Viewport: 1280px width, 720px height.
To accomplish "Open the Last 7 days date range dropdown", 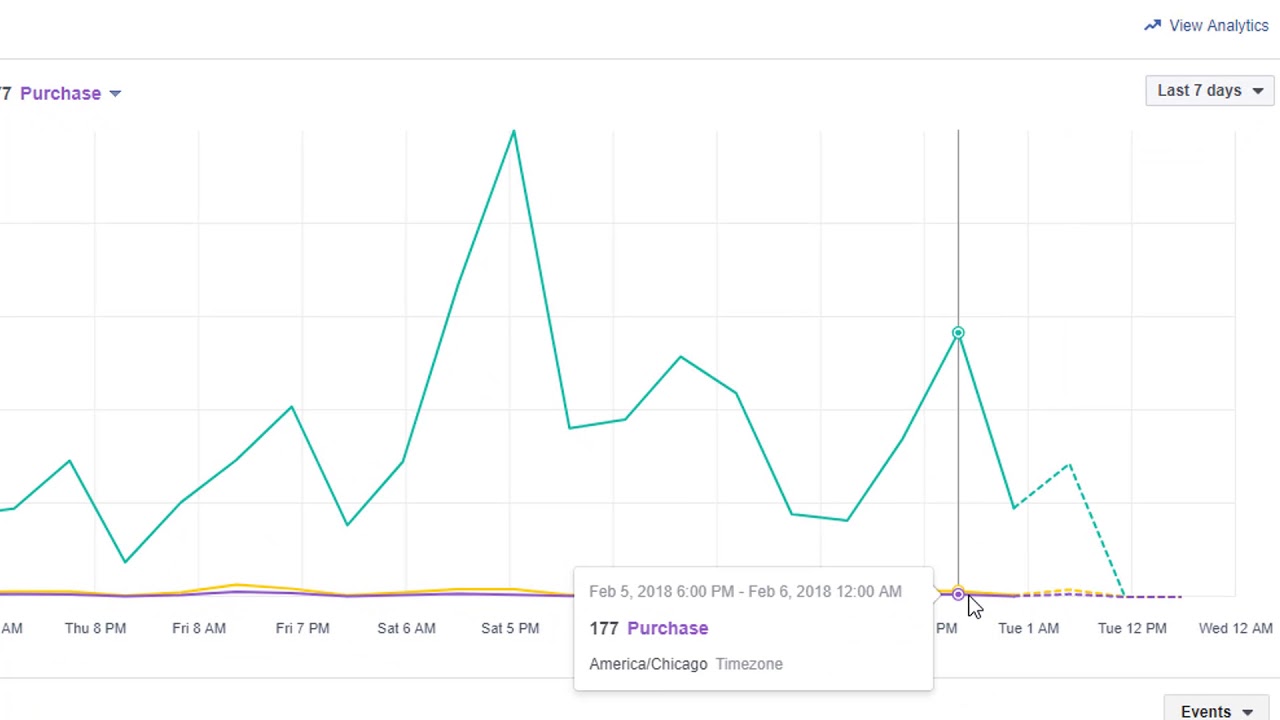I will 1209,91.
